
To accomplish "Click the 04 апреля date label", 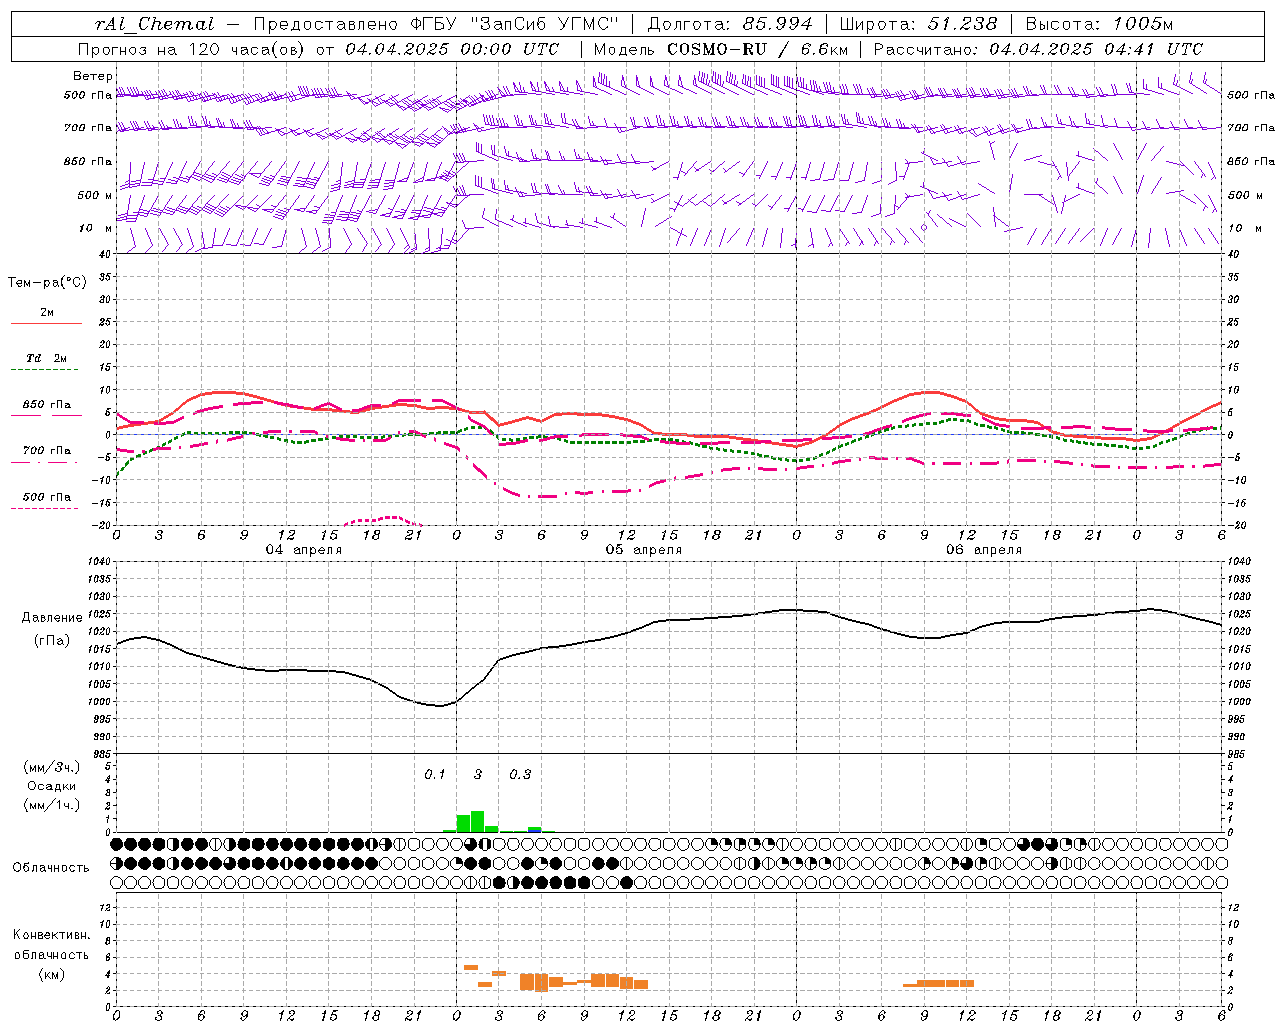I will 303,550.
